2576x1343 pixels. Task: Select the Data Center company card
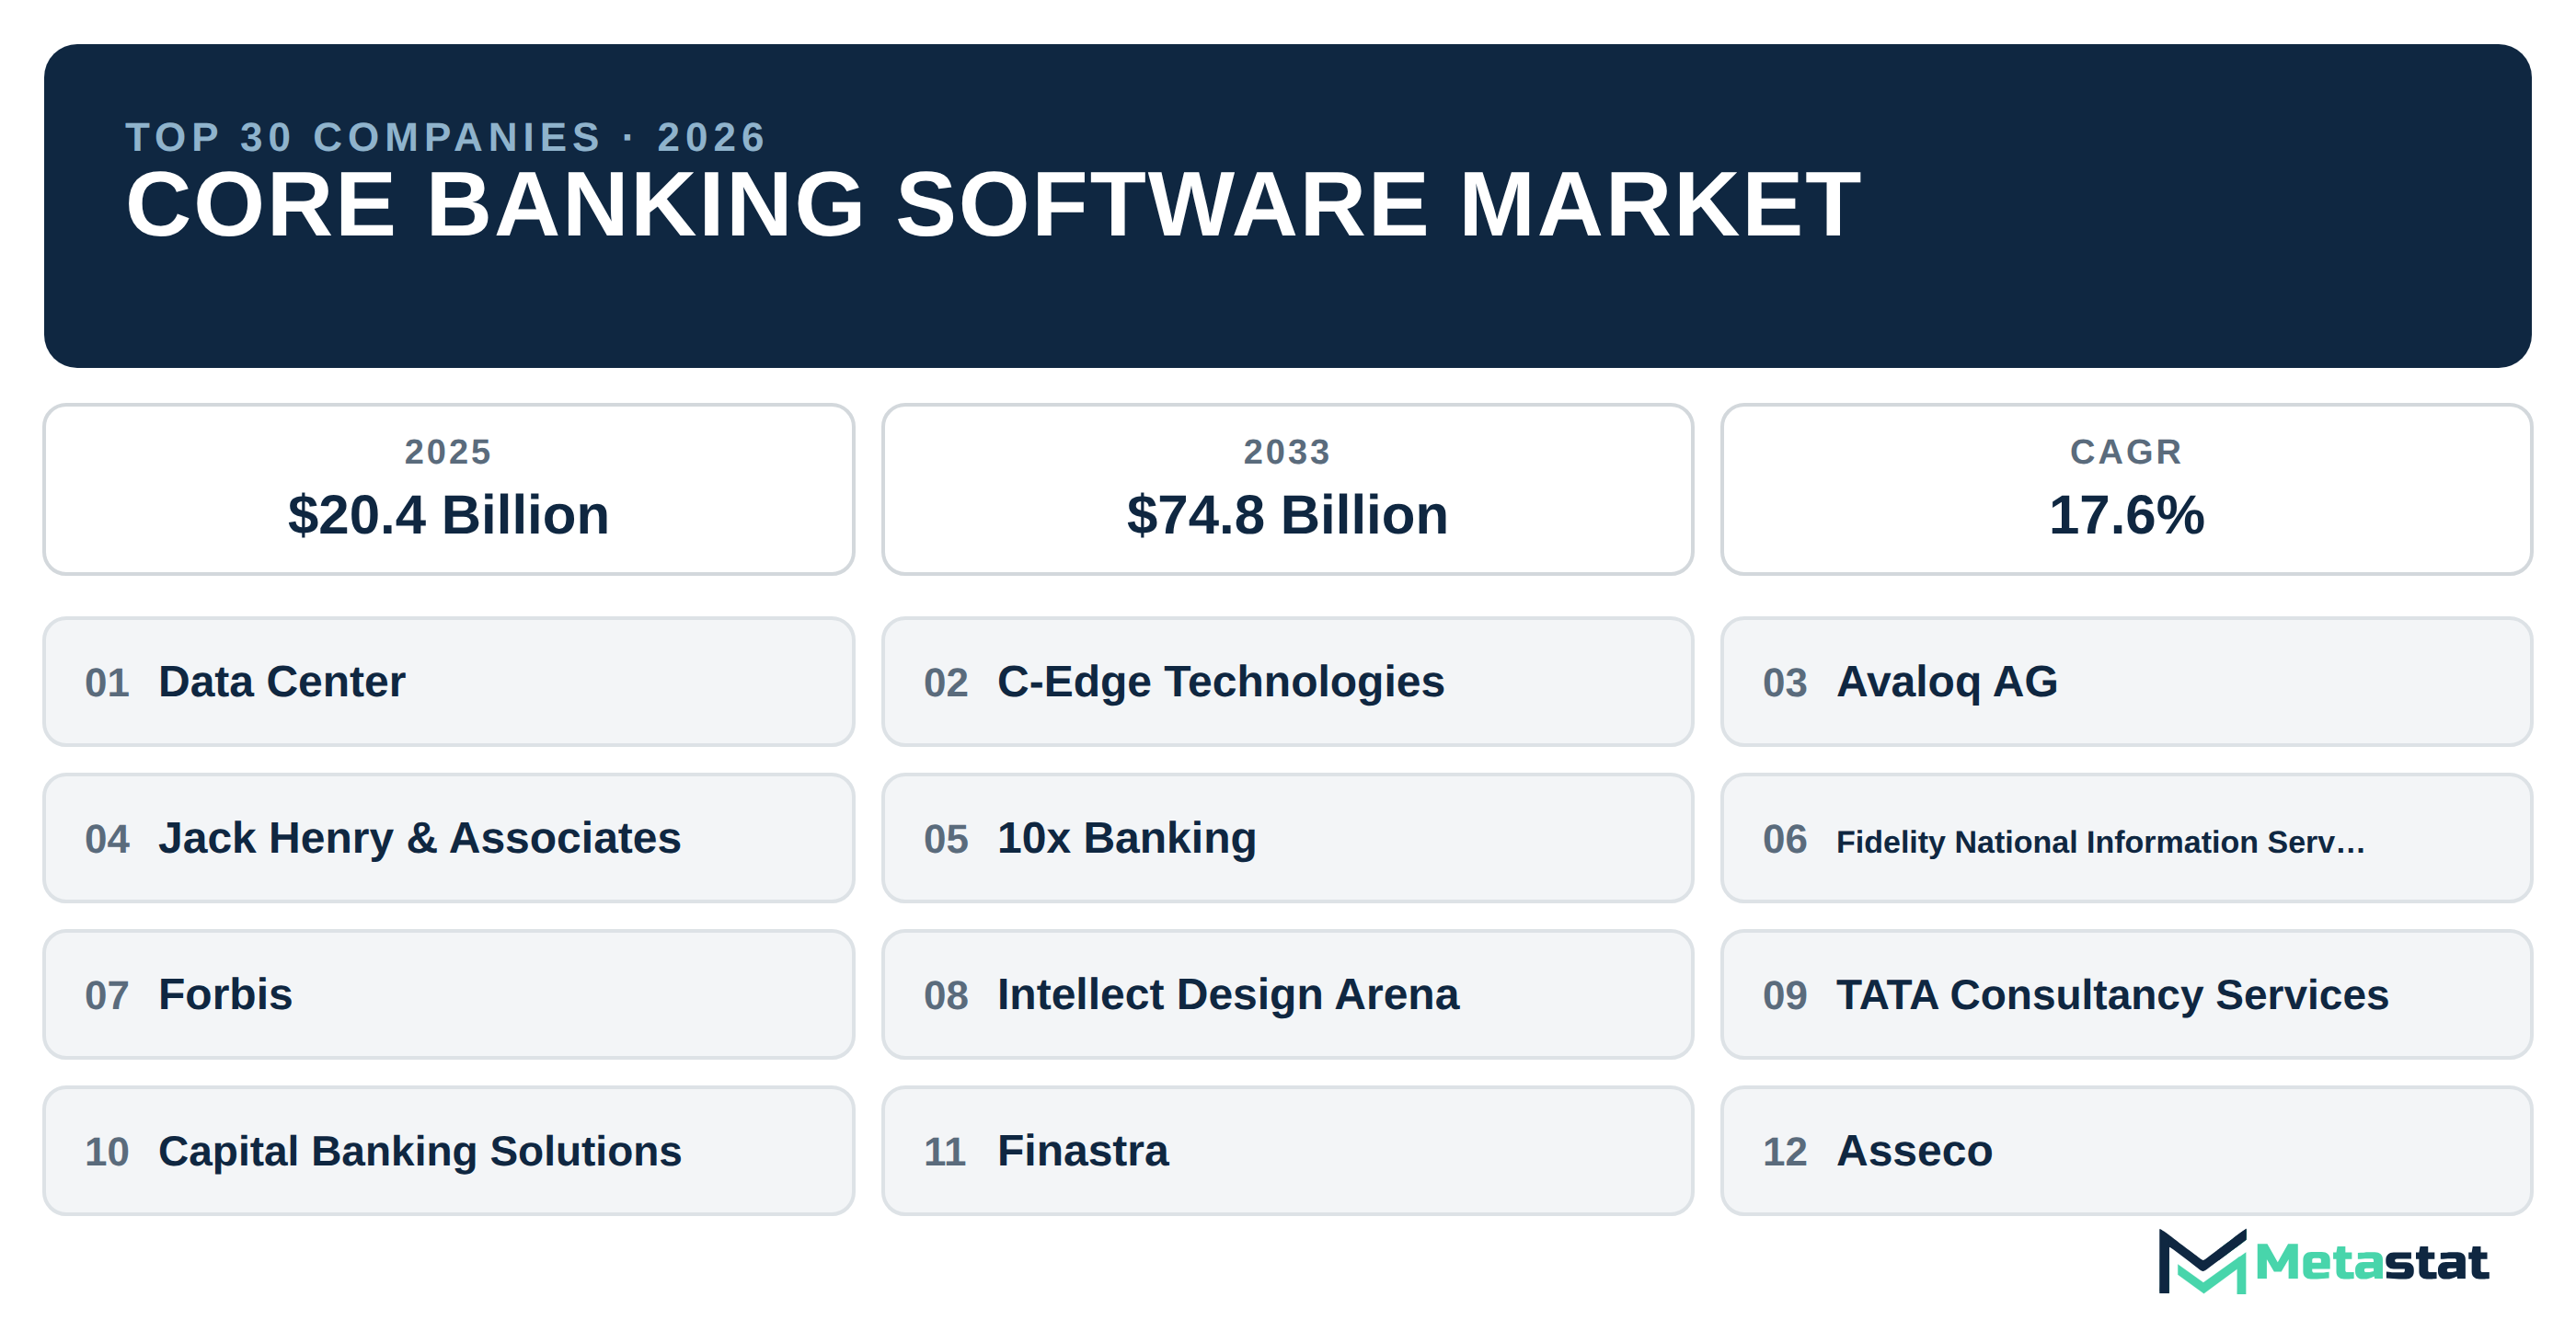click(x=449, y=682)
